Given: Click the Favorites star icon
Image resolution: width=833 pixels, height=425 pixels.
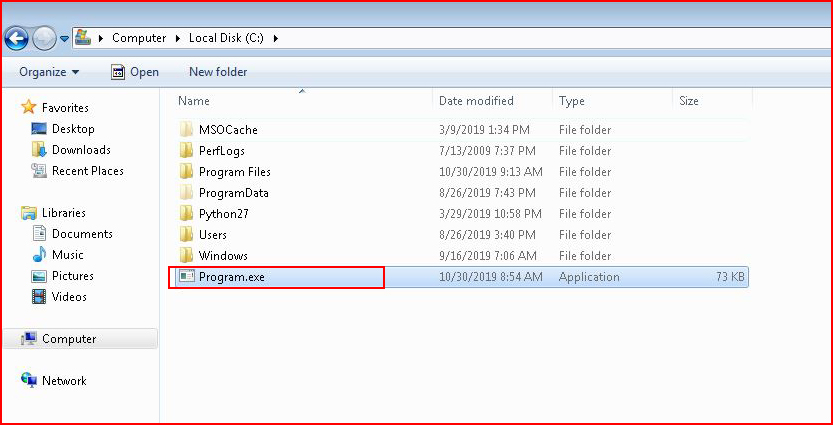Looking at the screenshot, I should (28, 107).
